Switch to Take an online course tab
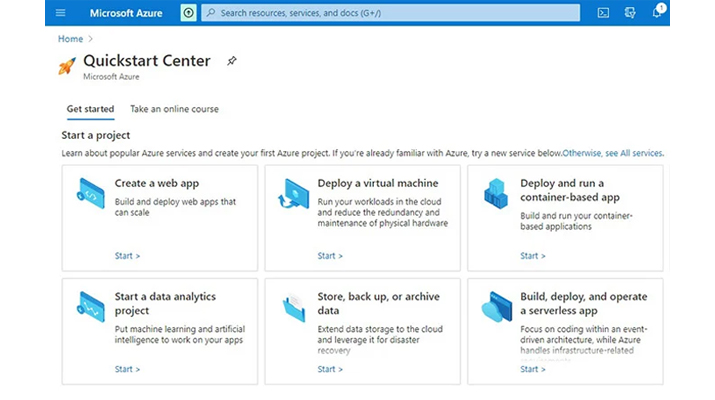This screenshot has width=715, height=400. (174, 109)
